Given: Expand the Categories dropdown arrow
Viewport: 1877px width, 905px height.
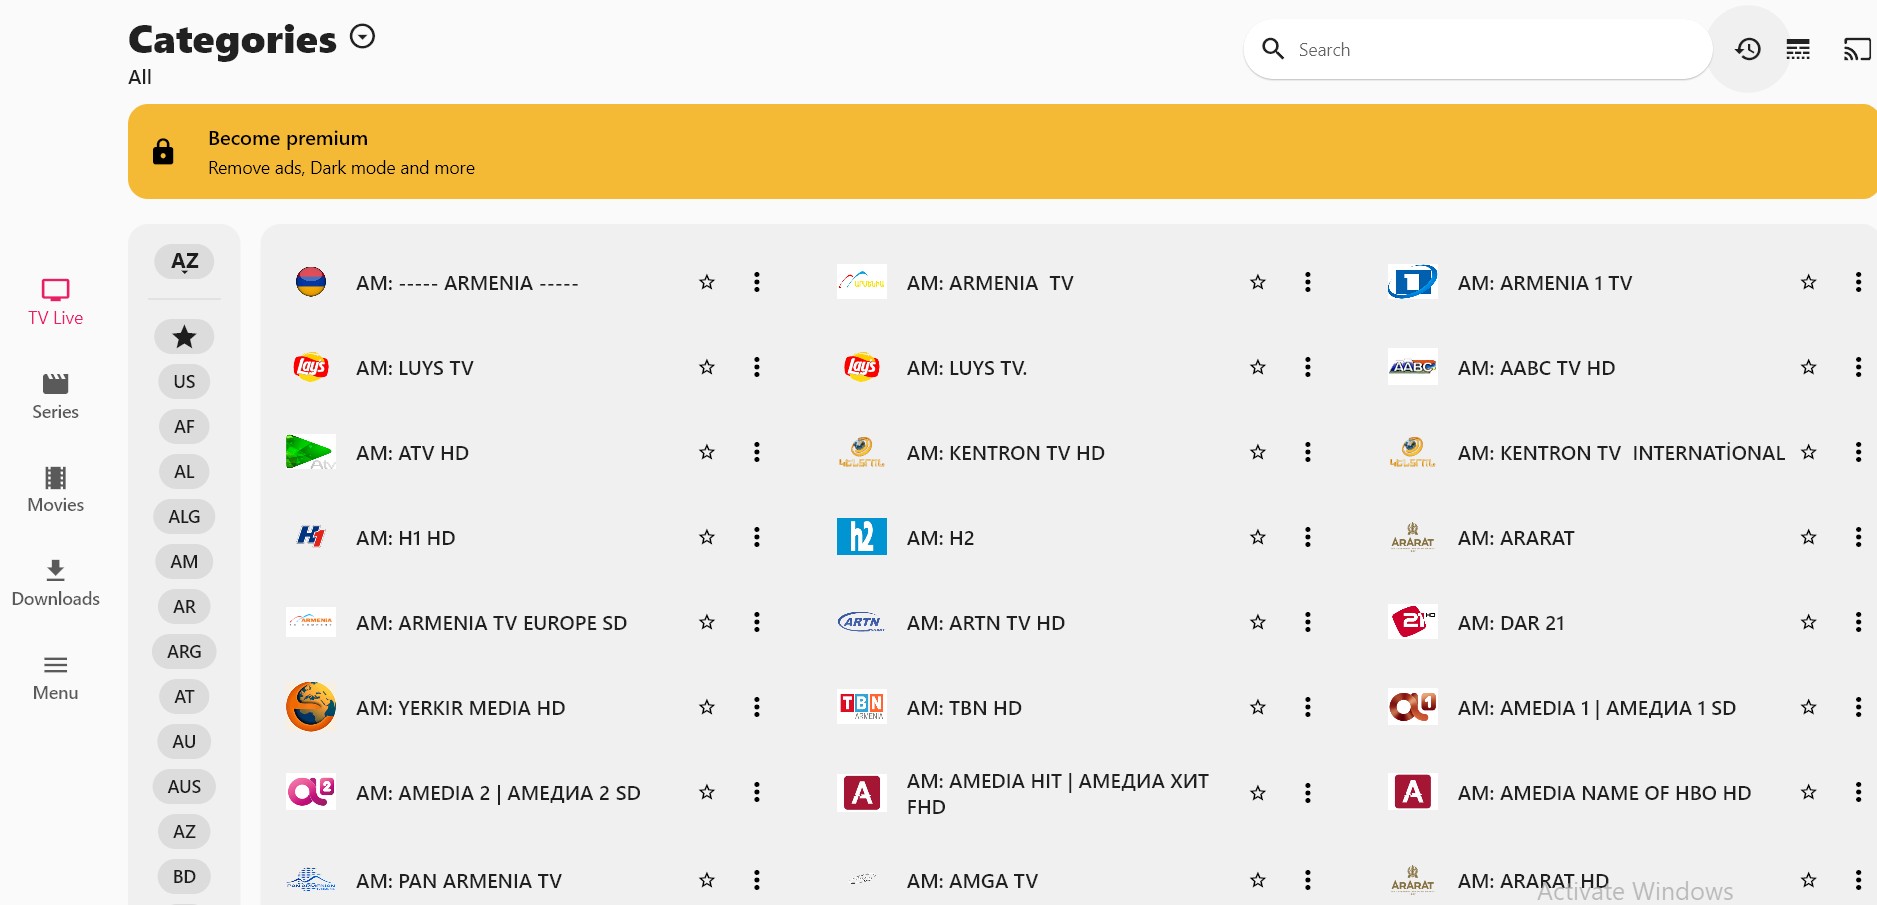Looking at the screenshot, I should (362, 37).
